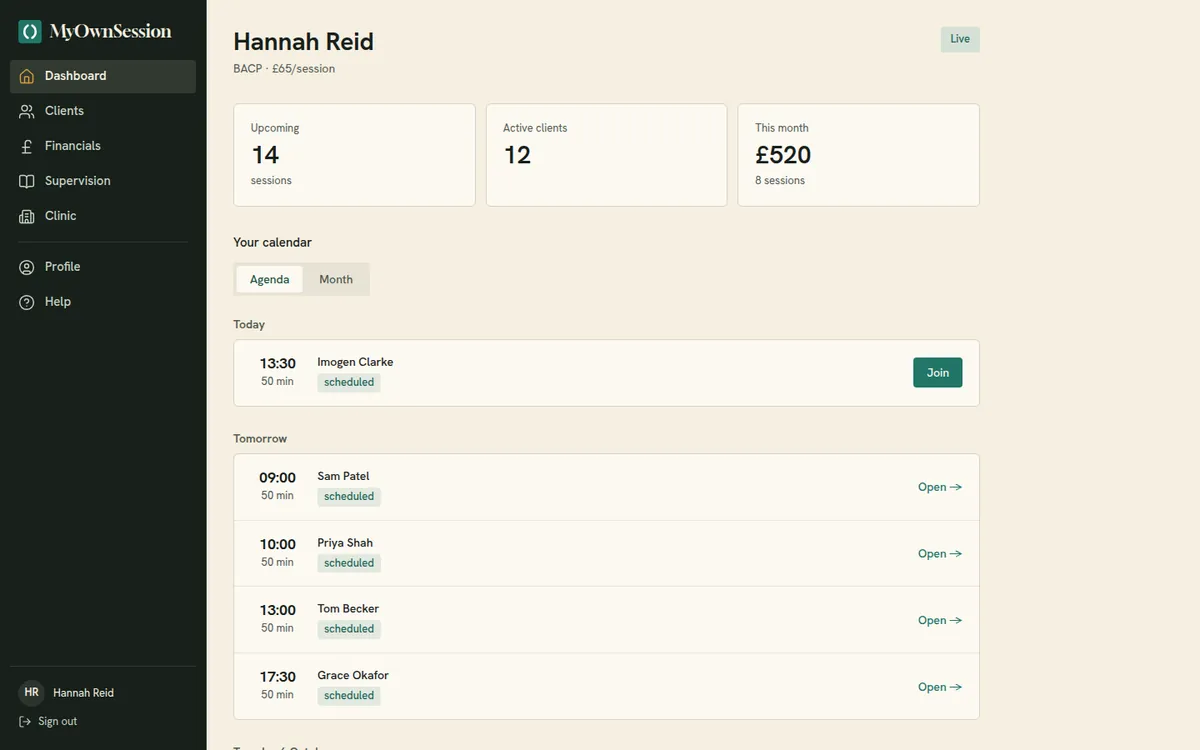Viewport: 1200px width, 750px height.
Task: Click the 8 sessions text
Action: pyautogui.click(x=780, y=181)
